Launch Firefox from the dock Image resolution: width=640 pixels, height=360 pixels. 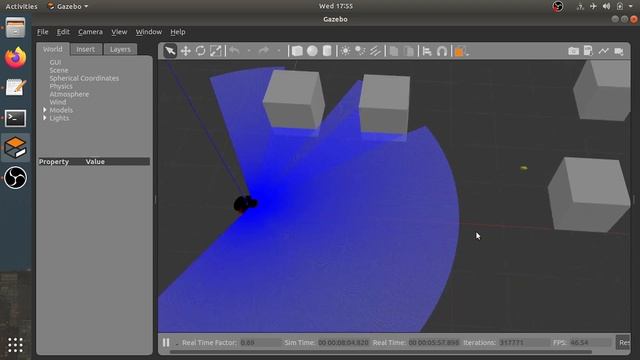click(x=16, y=58)
